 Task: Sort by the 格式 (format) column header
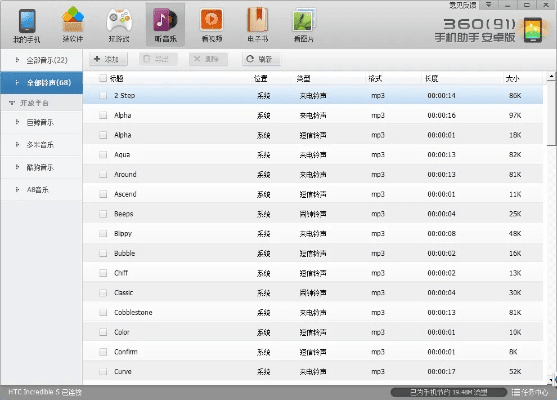(375, 79)
